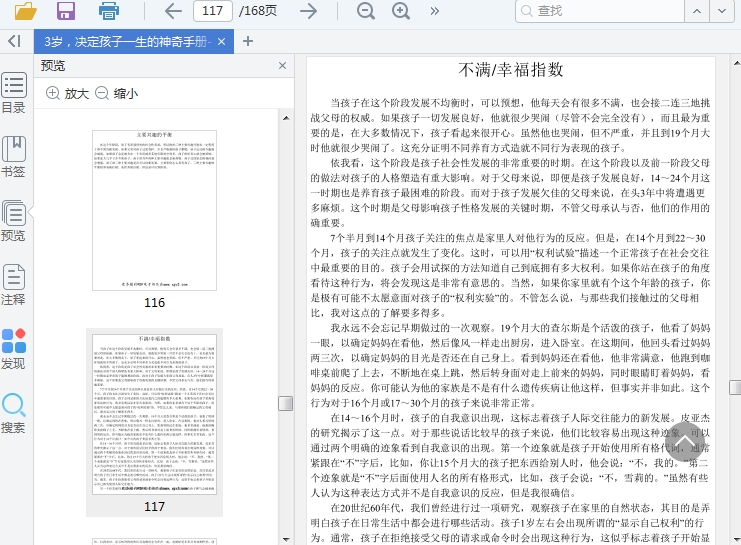Go to previous page with left arrow

click(173, 11)
